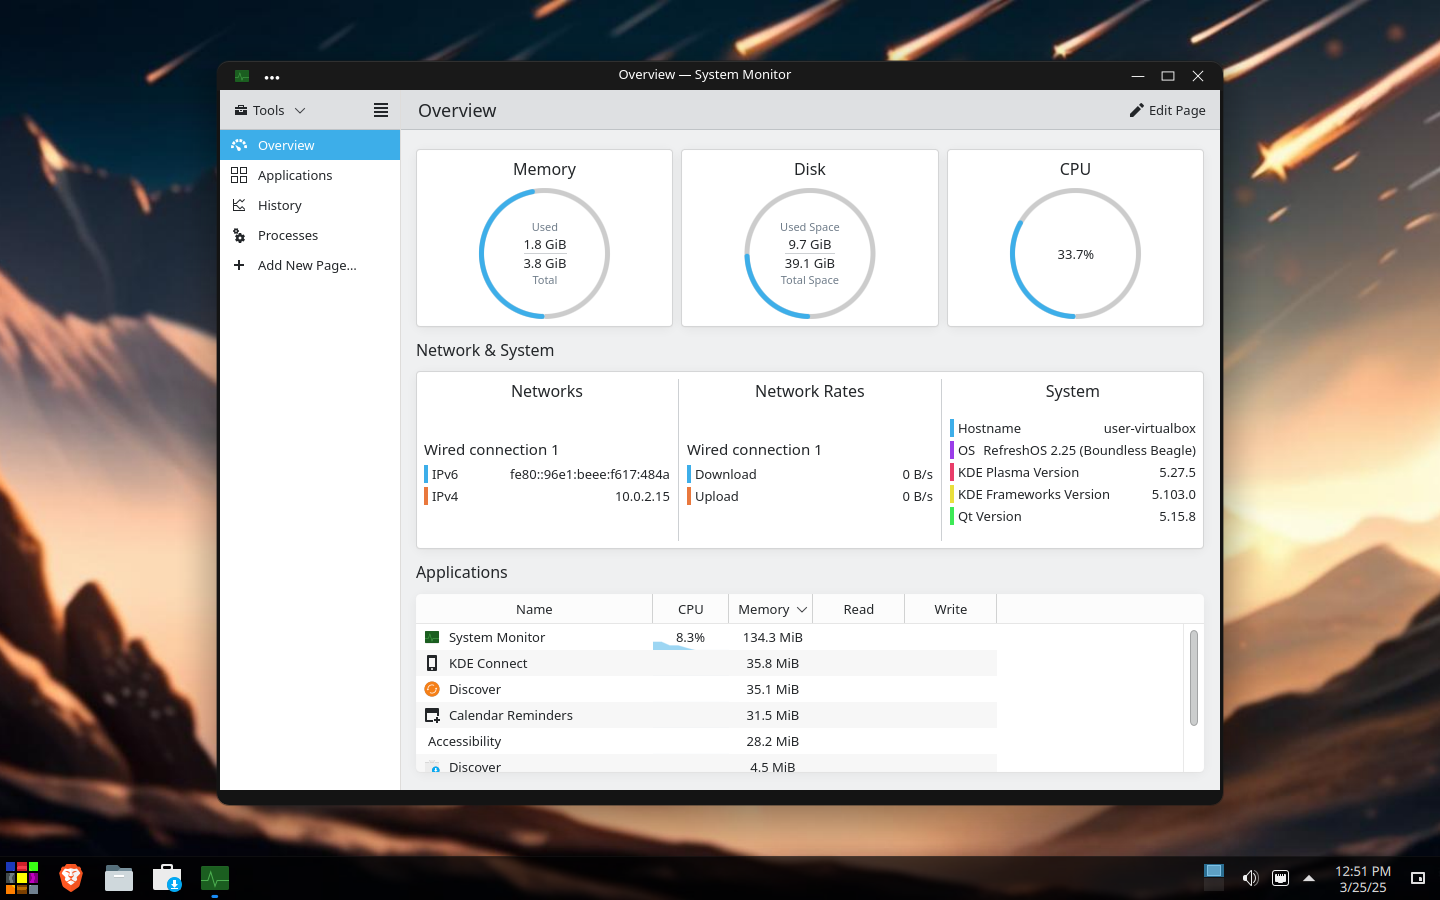The image size is (1440, 900).
Task: Click the Read column header
Action: pos(859,609)
